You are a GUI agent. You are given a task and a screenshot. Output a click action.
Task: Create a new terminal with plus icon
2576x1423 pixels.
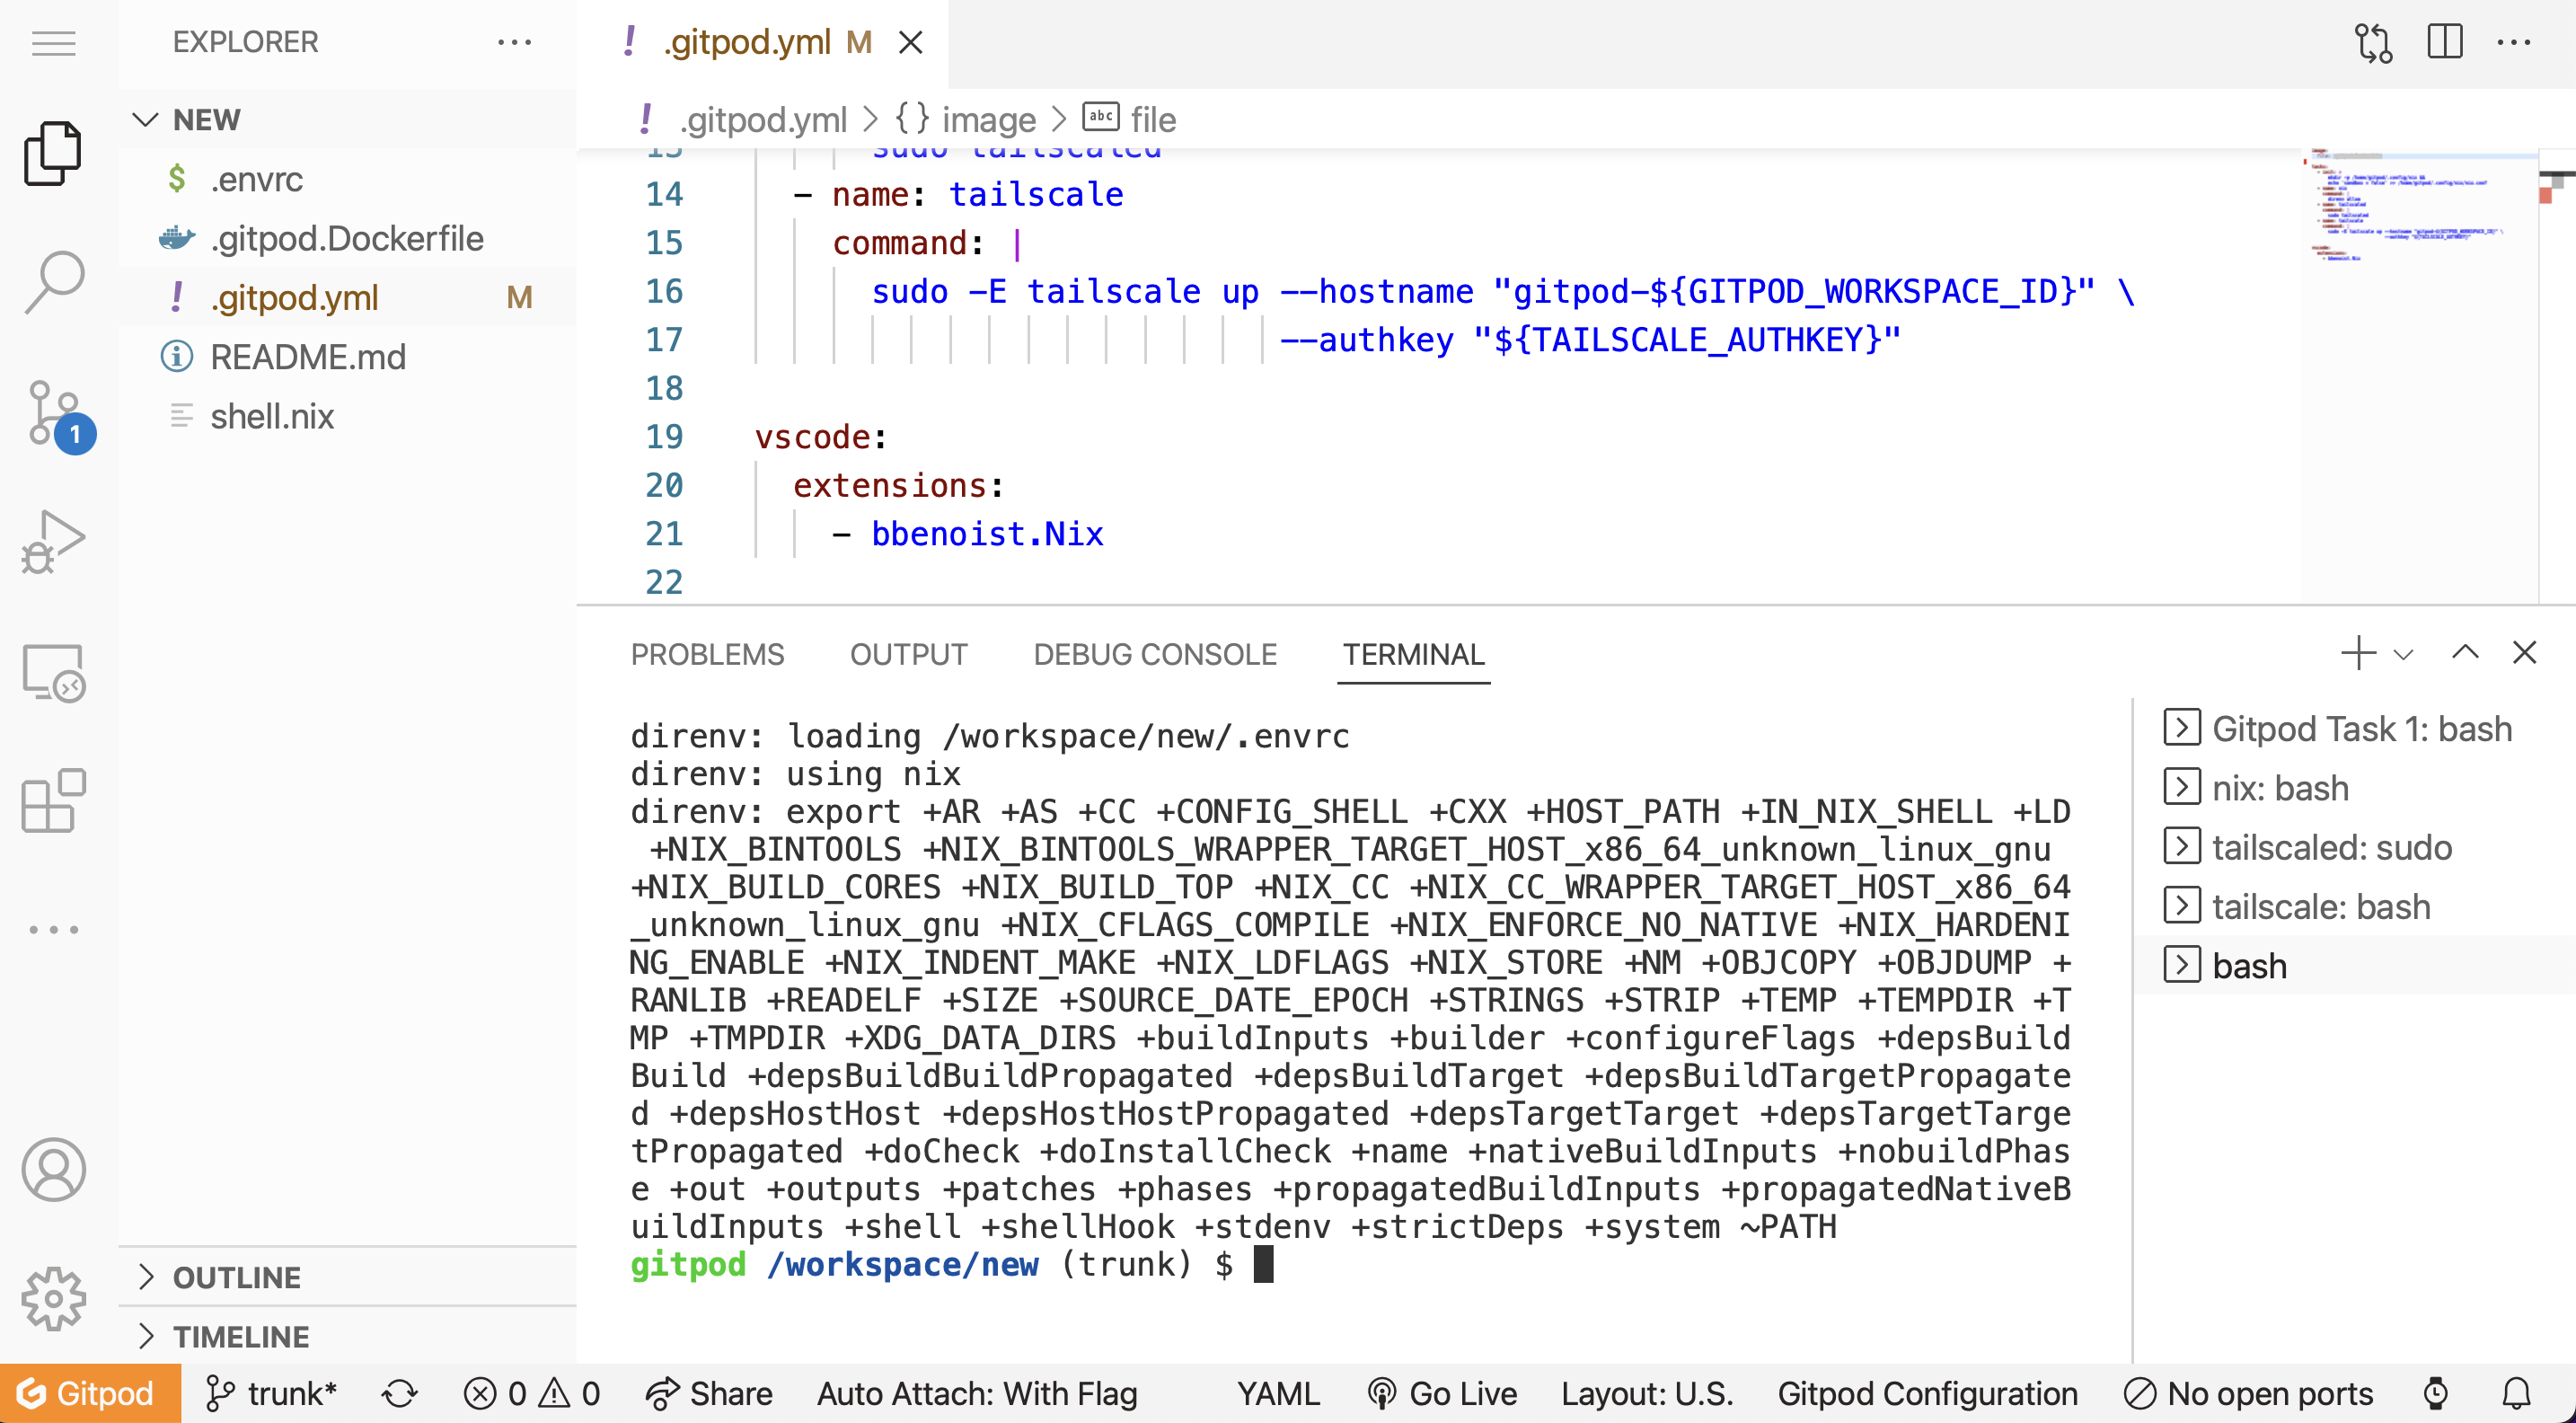[x=2358, y=653]
